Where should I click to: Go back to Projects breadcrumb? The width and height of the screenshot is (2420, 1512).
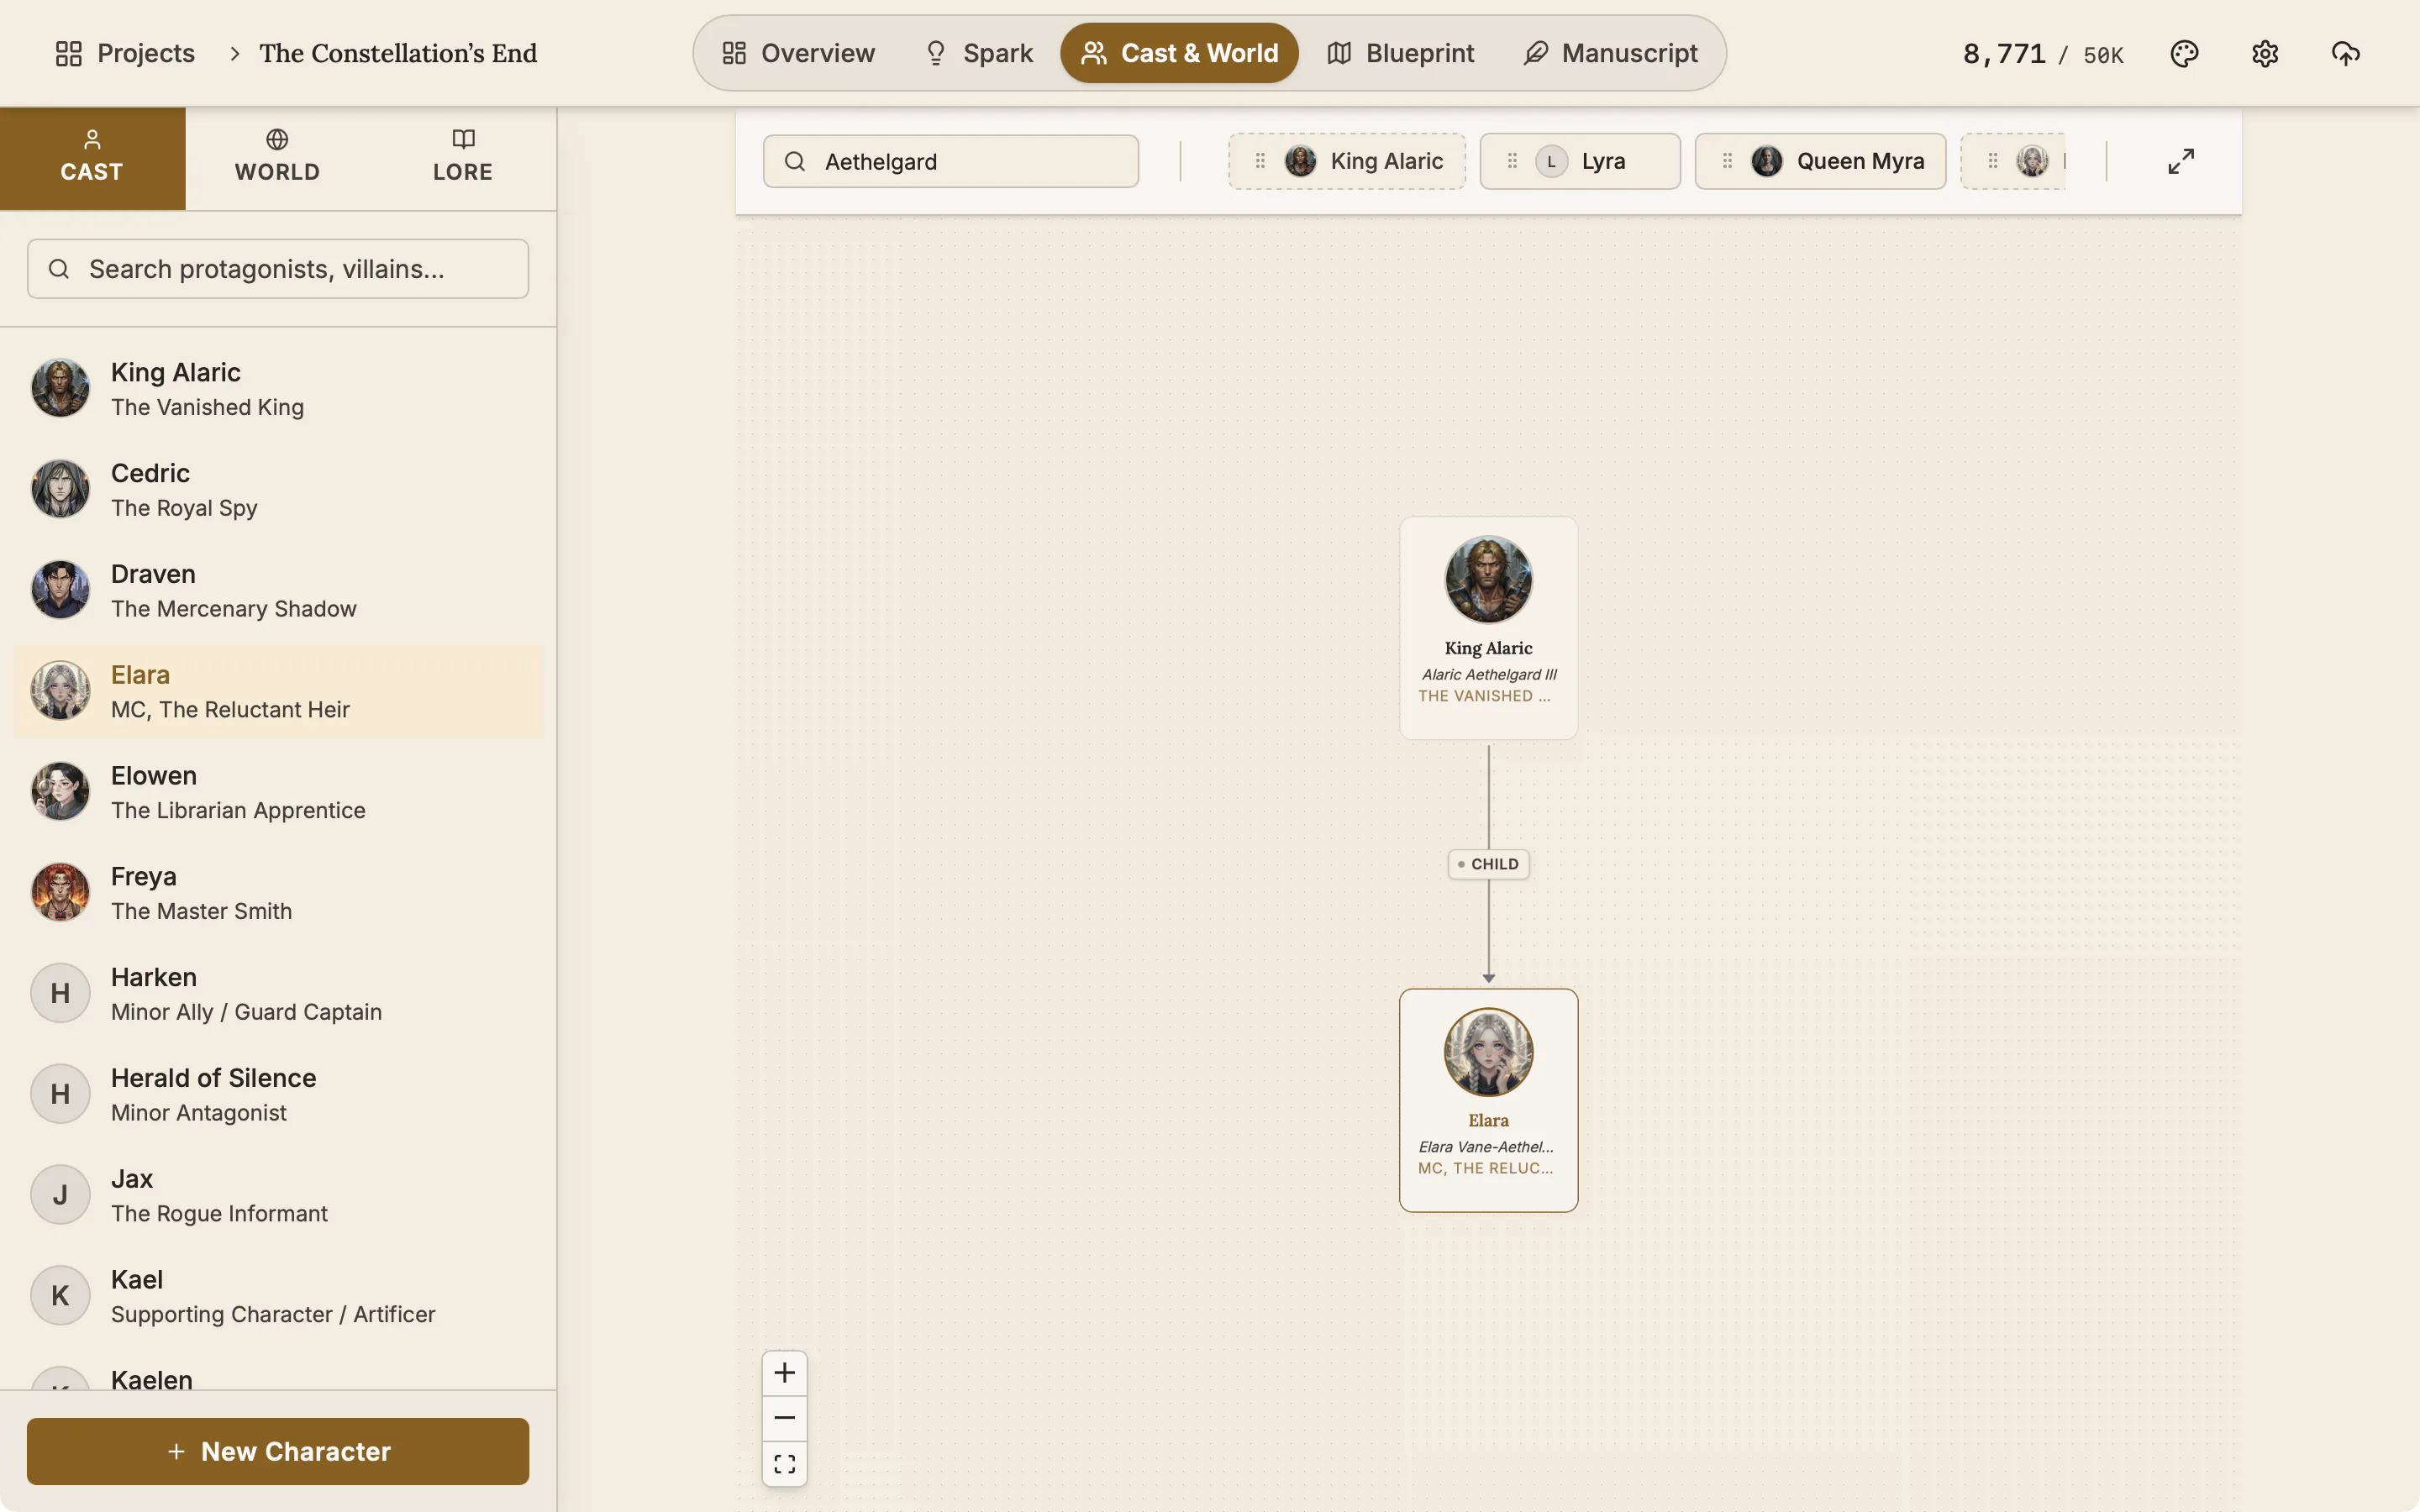tap(125, 53)
